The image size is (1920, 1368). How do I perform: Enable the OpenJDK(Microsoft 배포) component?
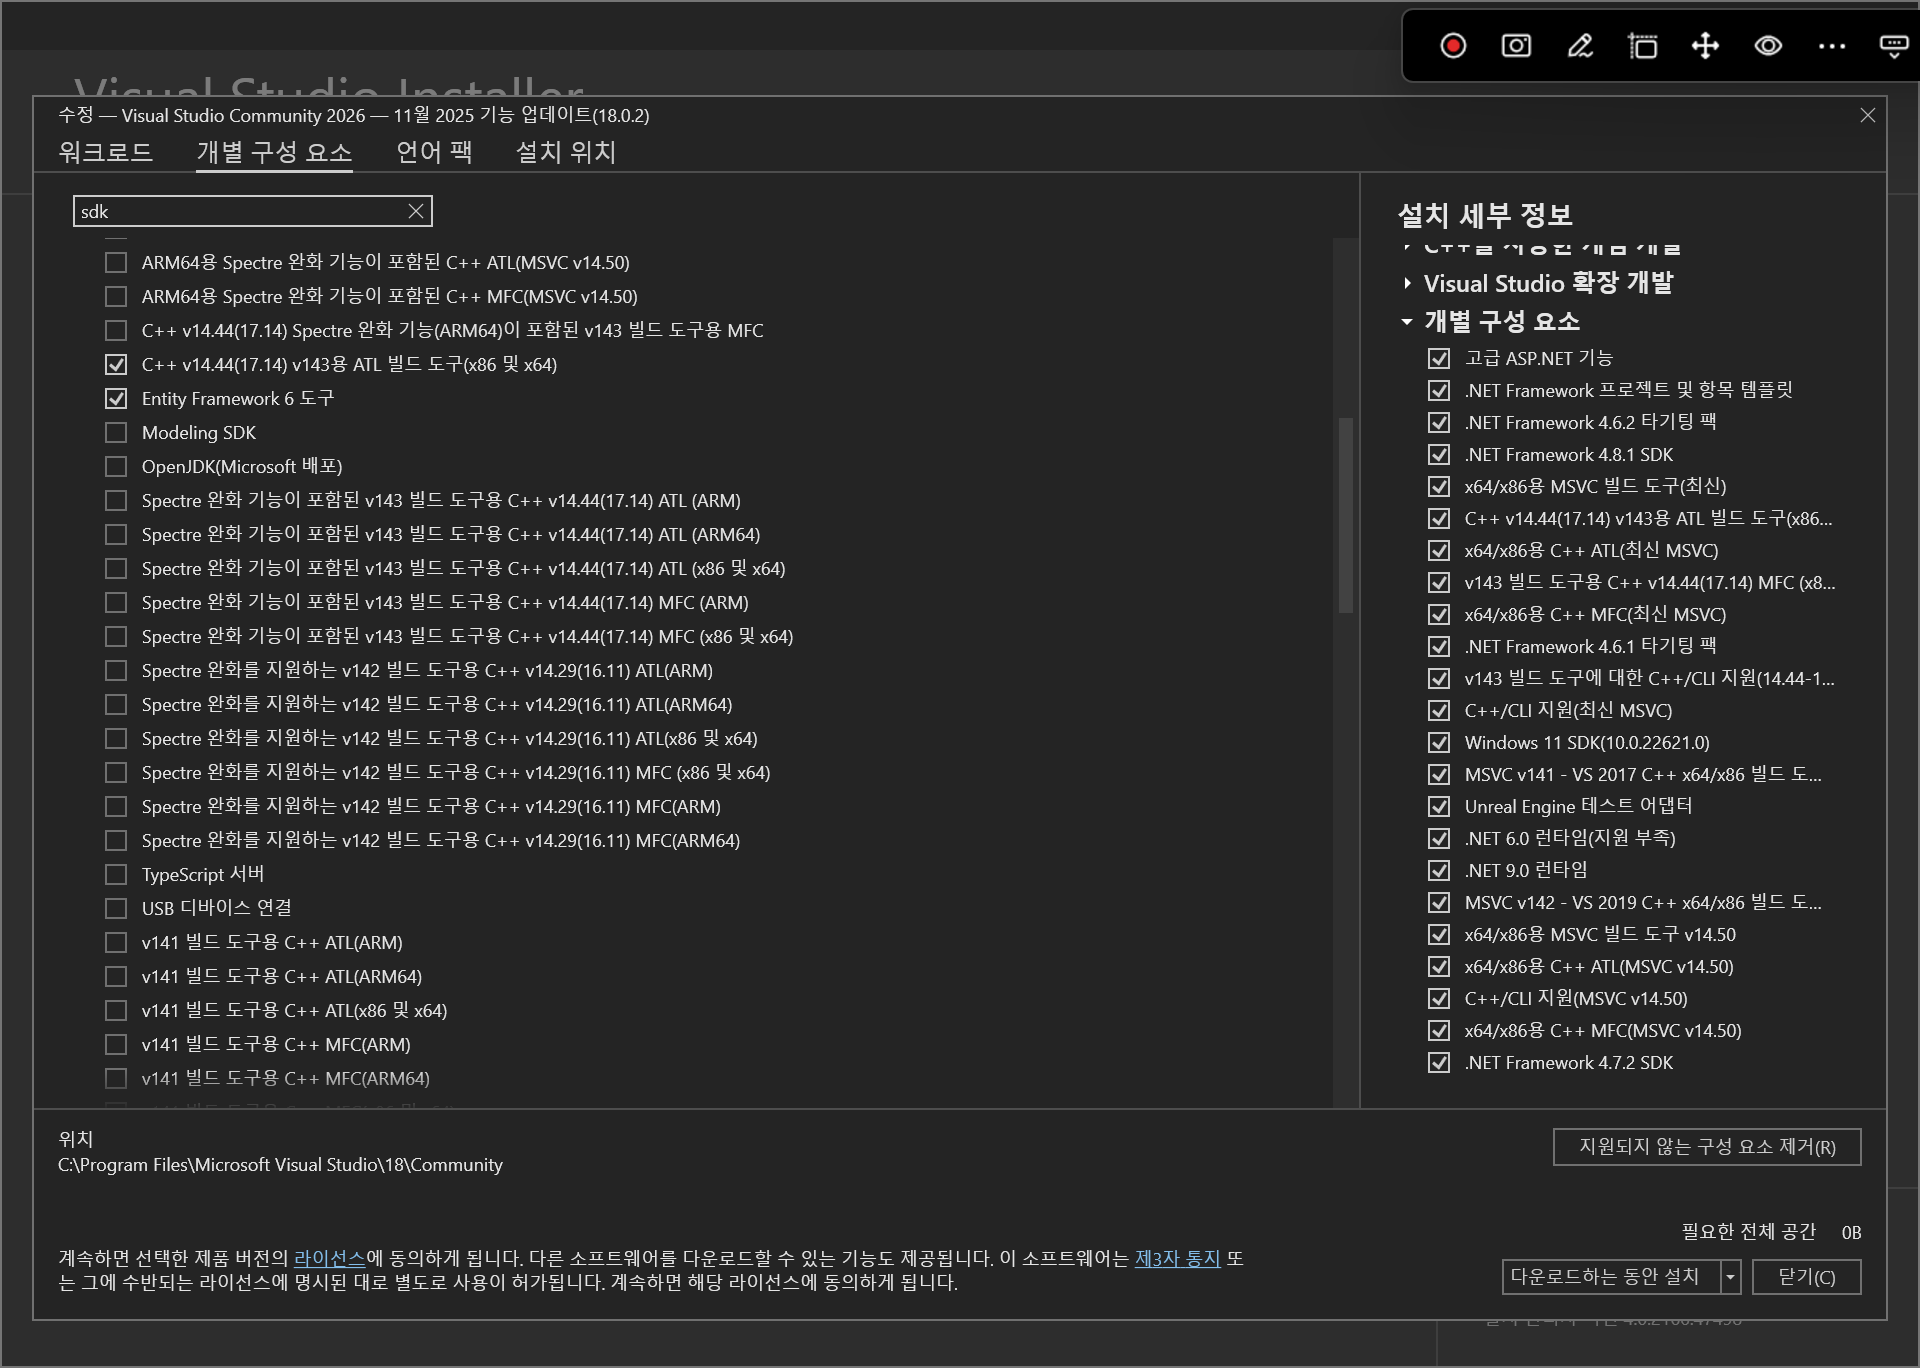click(x=115, y=466)
